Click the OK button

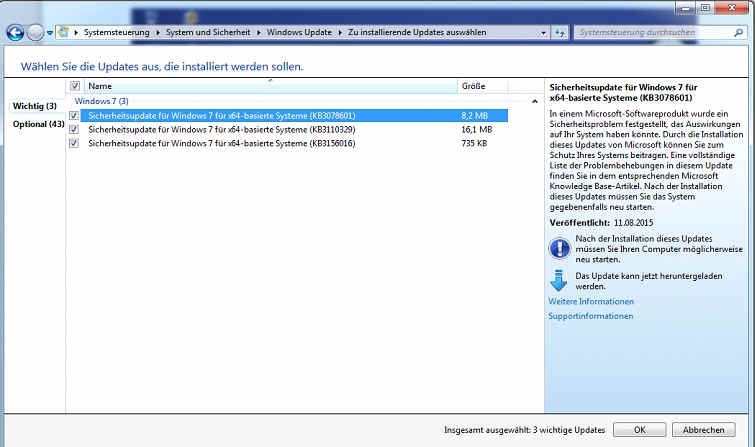coord(639,430)
